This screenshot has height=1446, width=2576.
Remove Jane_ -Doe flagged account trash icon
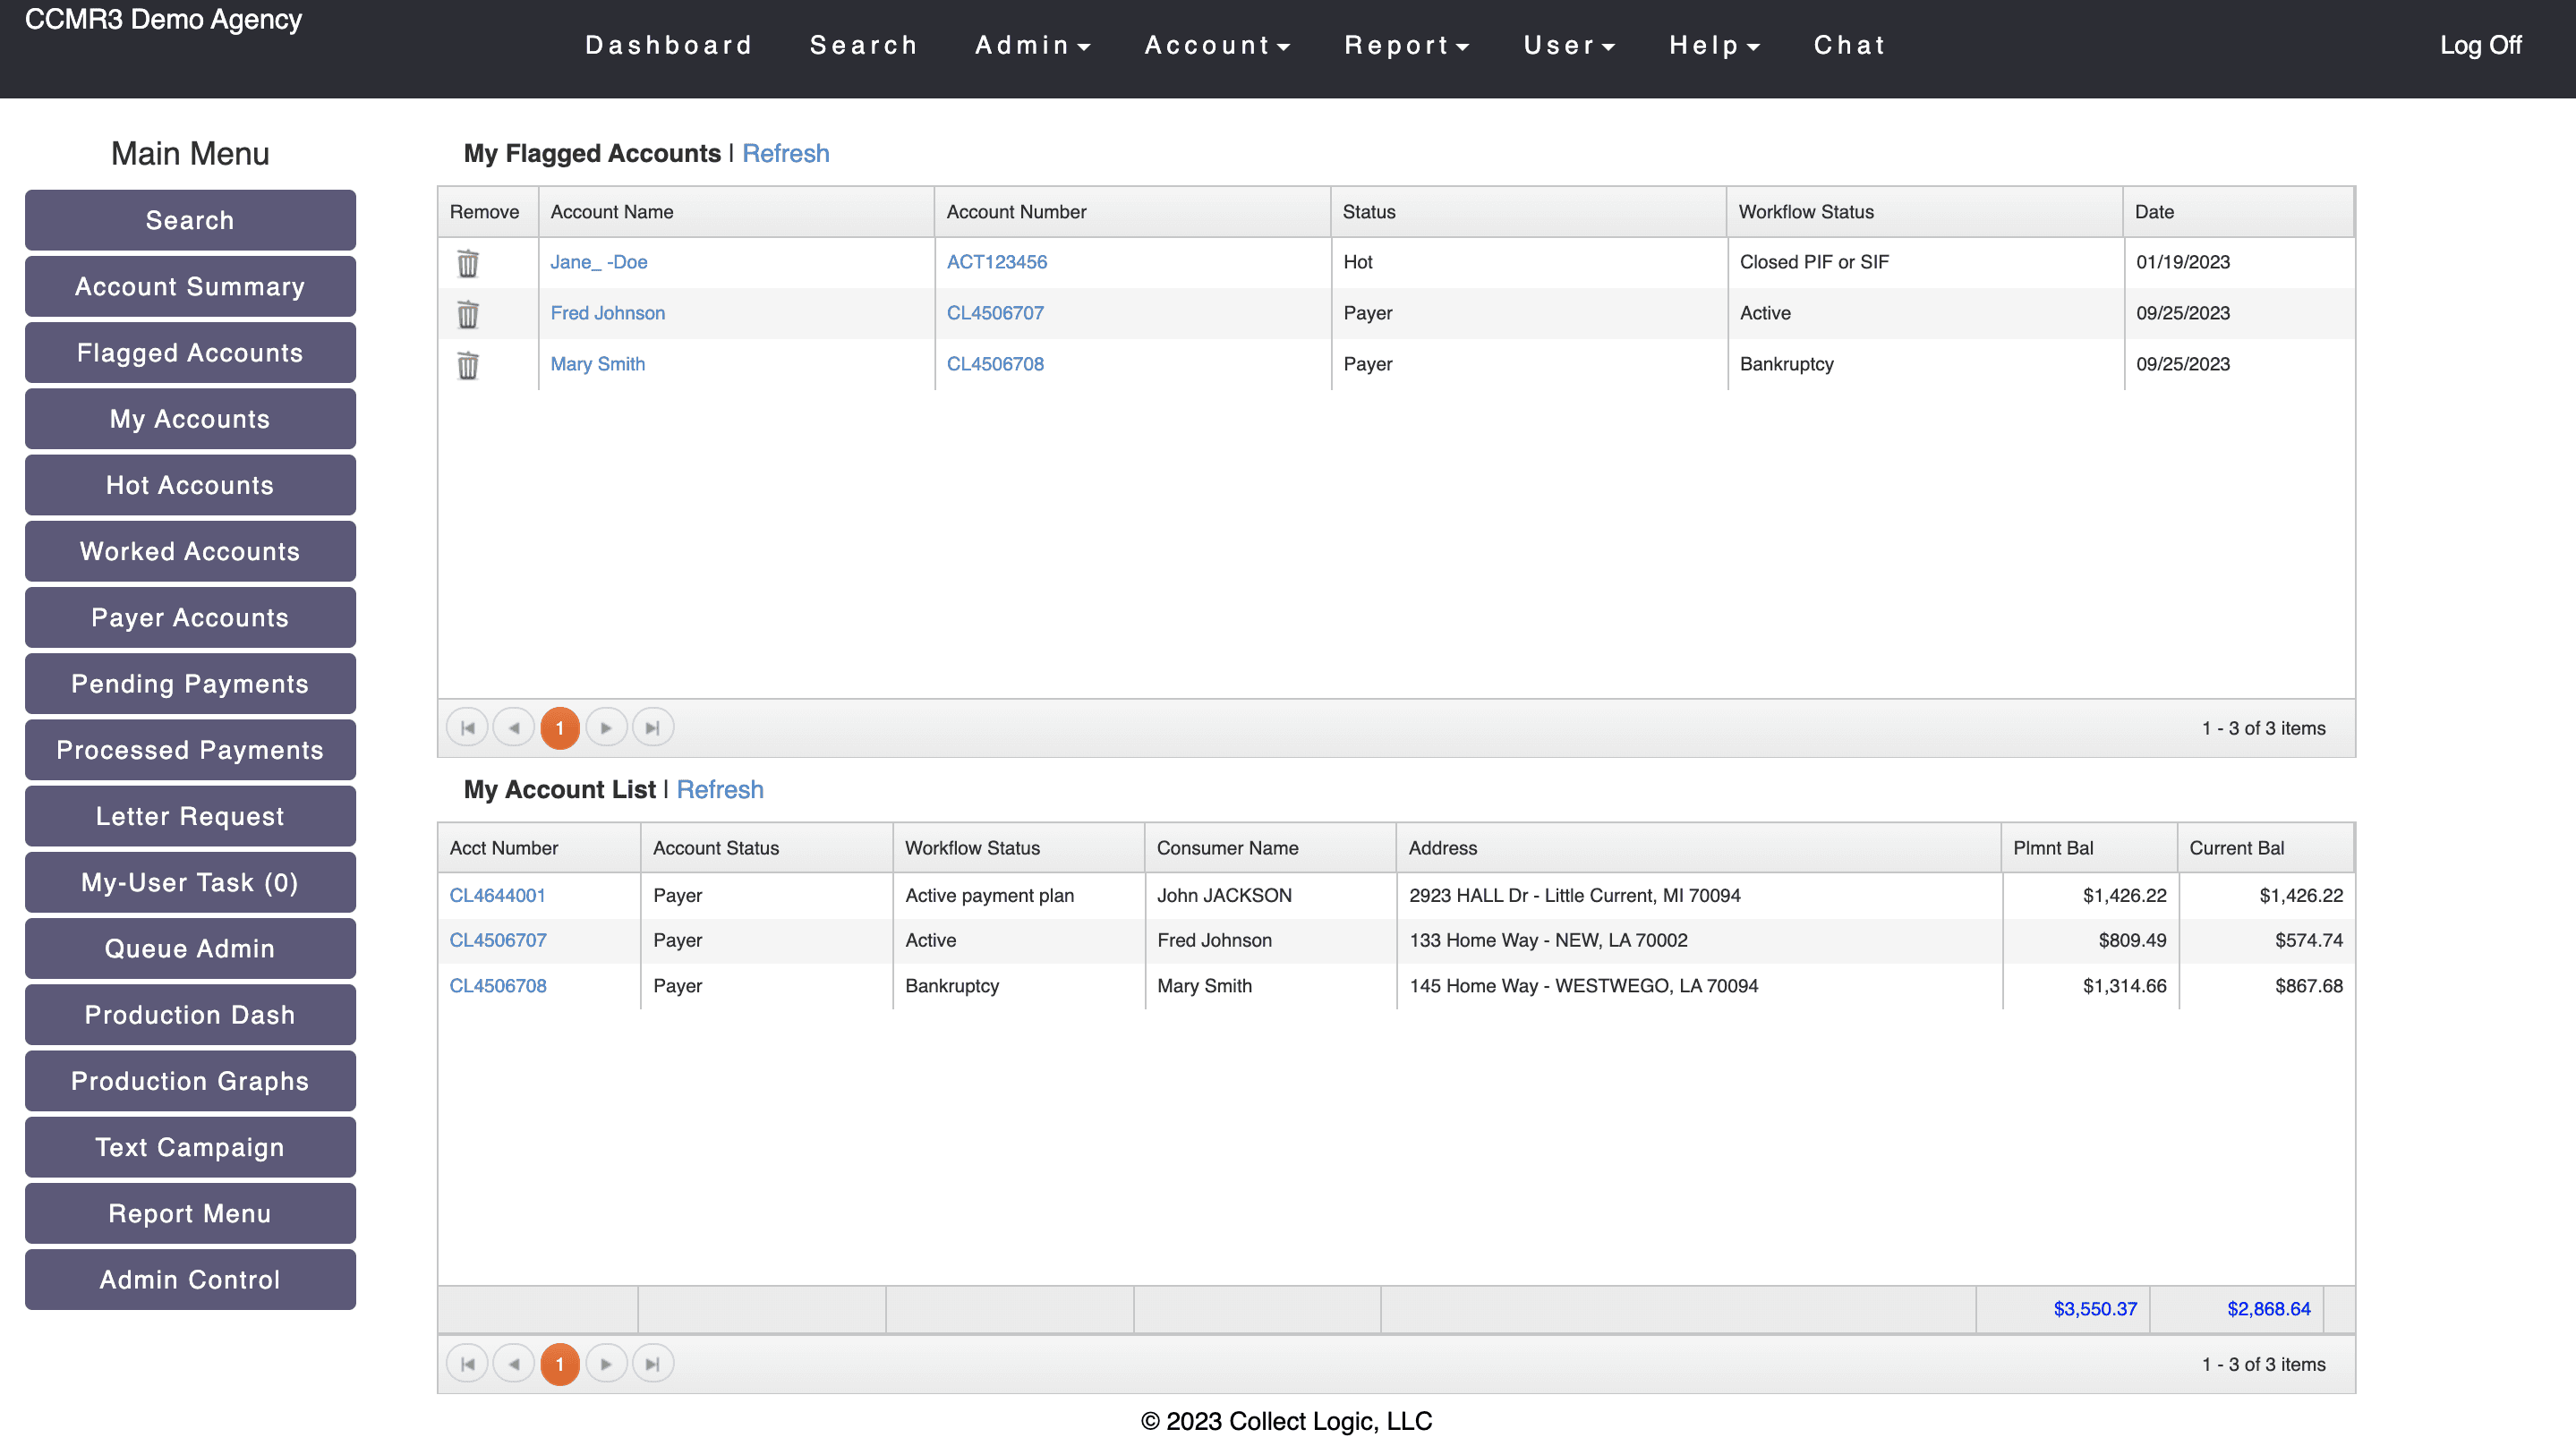click(x=467, y=263)
